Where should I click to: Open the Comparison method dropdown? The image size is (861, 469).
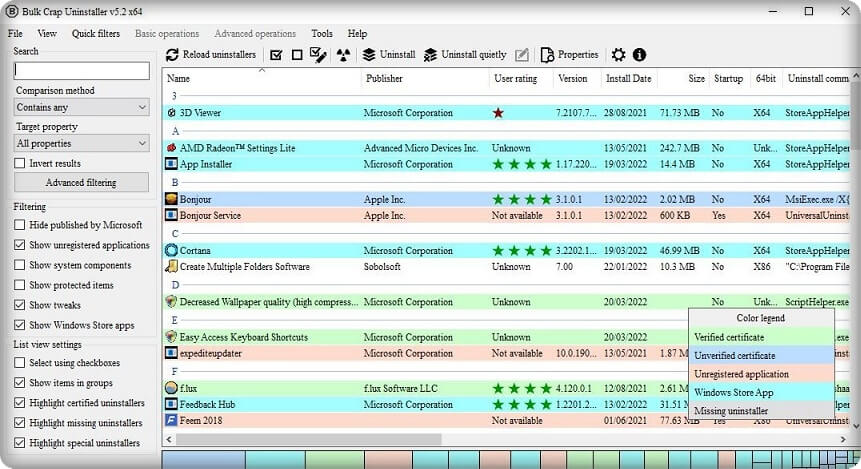point(81,107)
